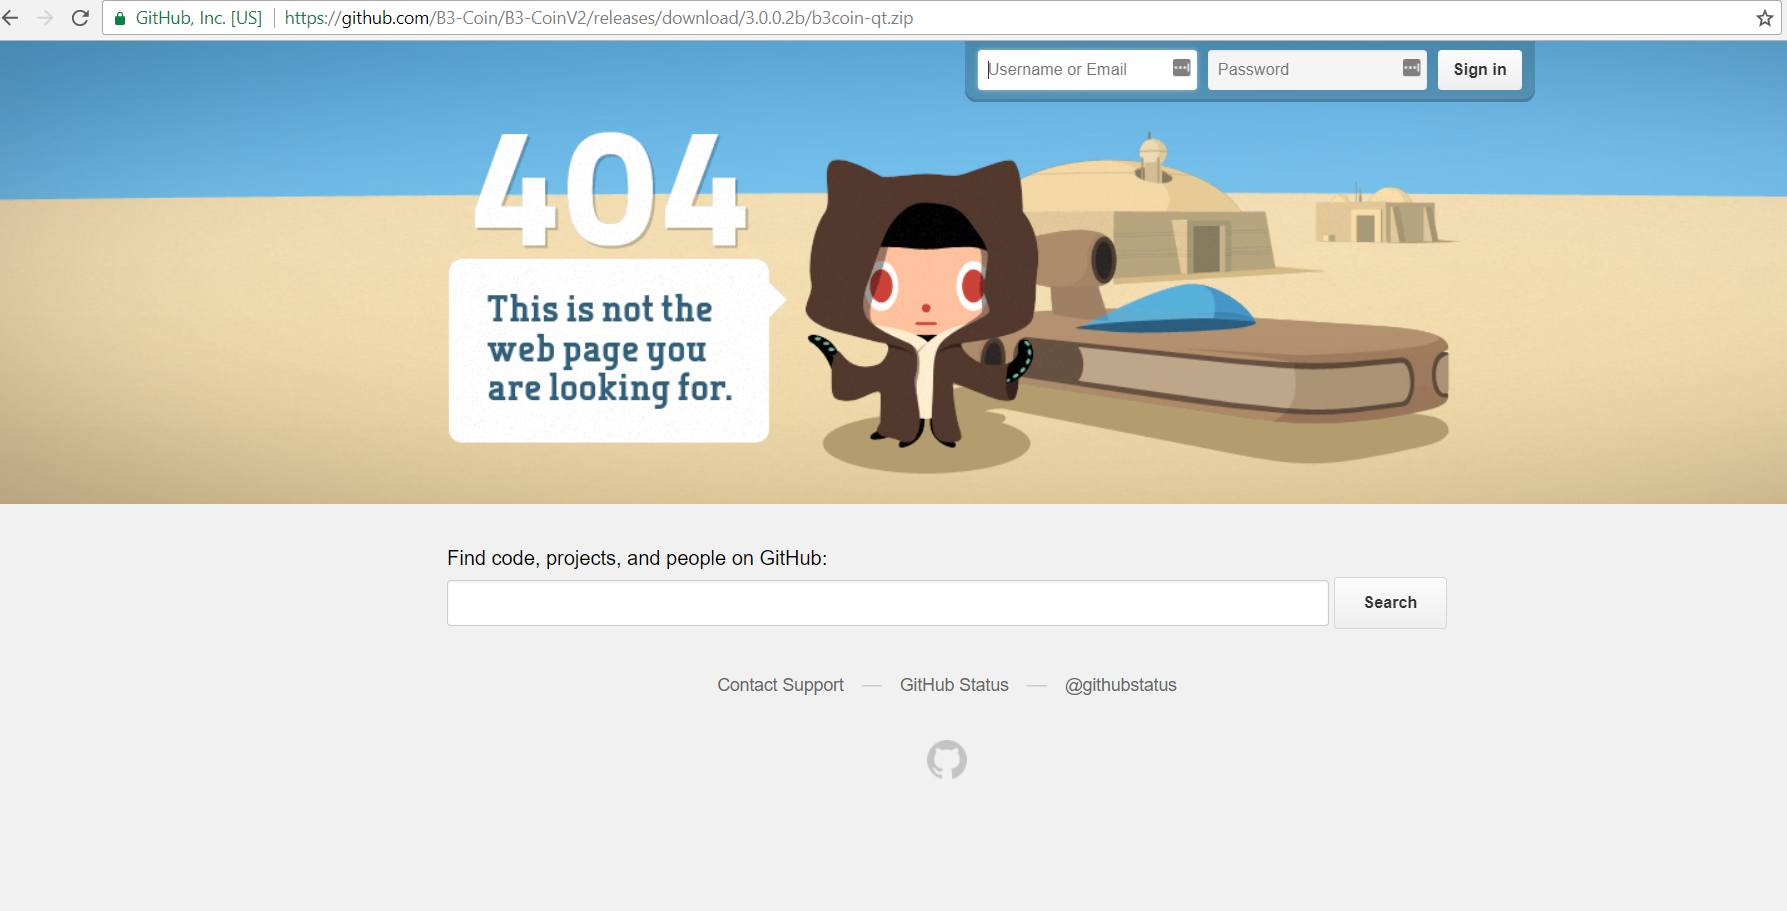Click 'Find code, projects, and people on GitHub:' text

(x=637, y=558)
